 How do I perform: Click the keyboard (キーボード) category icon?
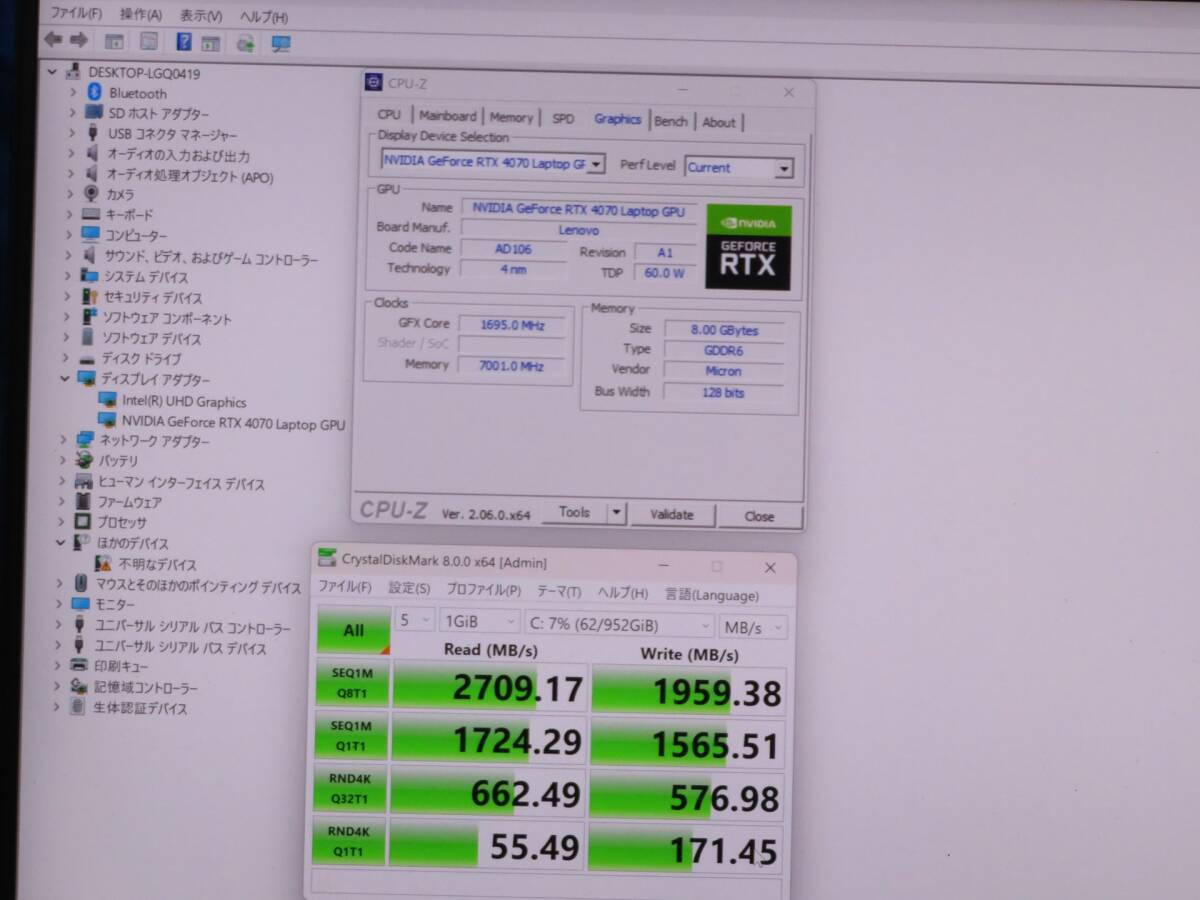(x=90, y=214)
